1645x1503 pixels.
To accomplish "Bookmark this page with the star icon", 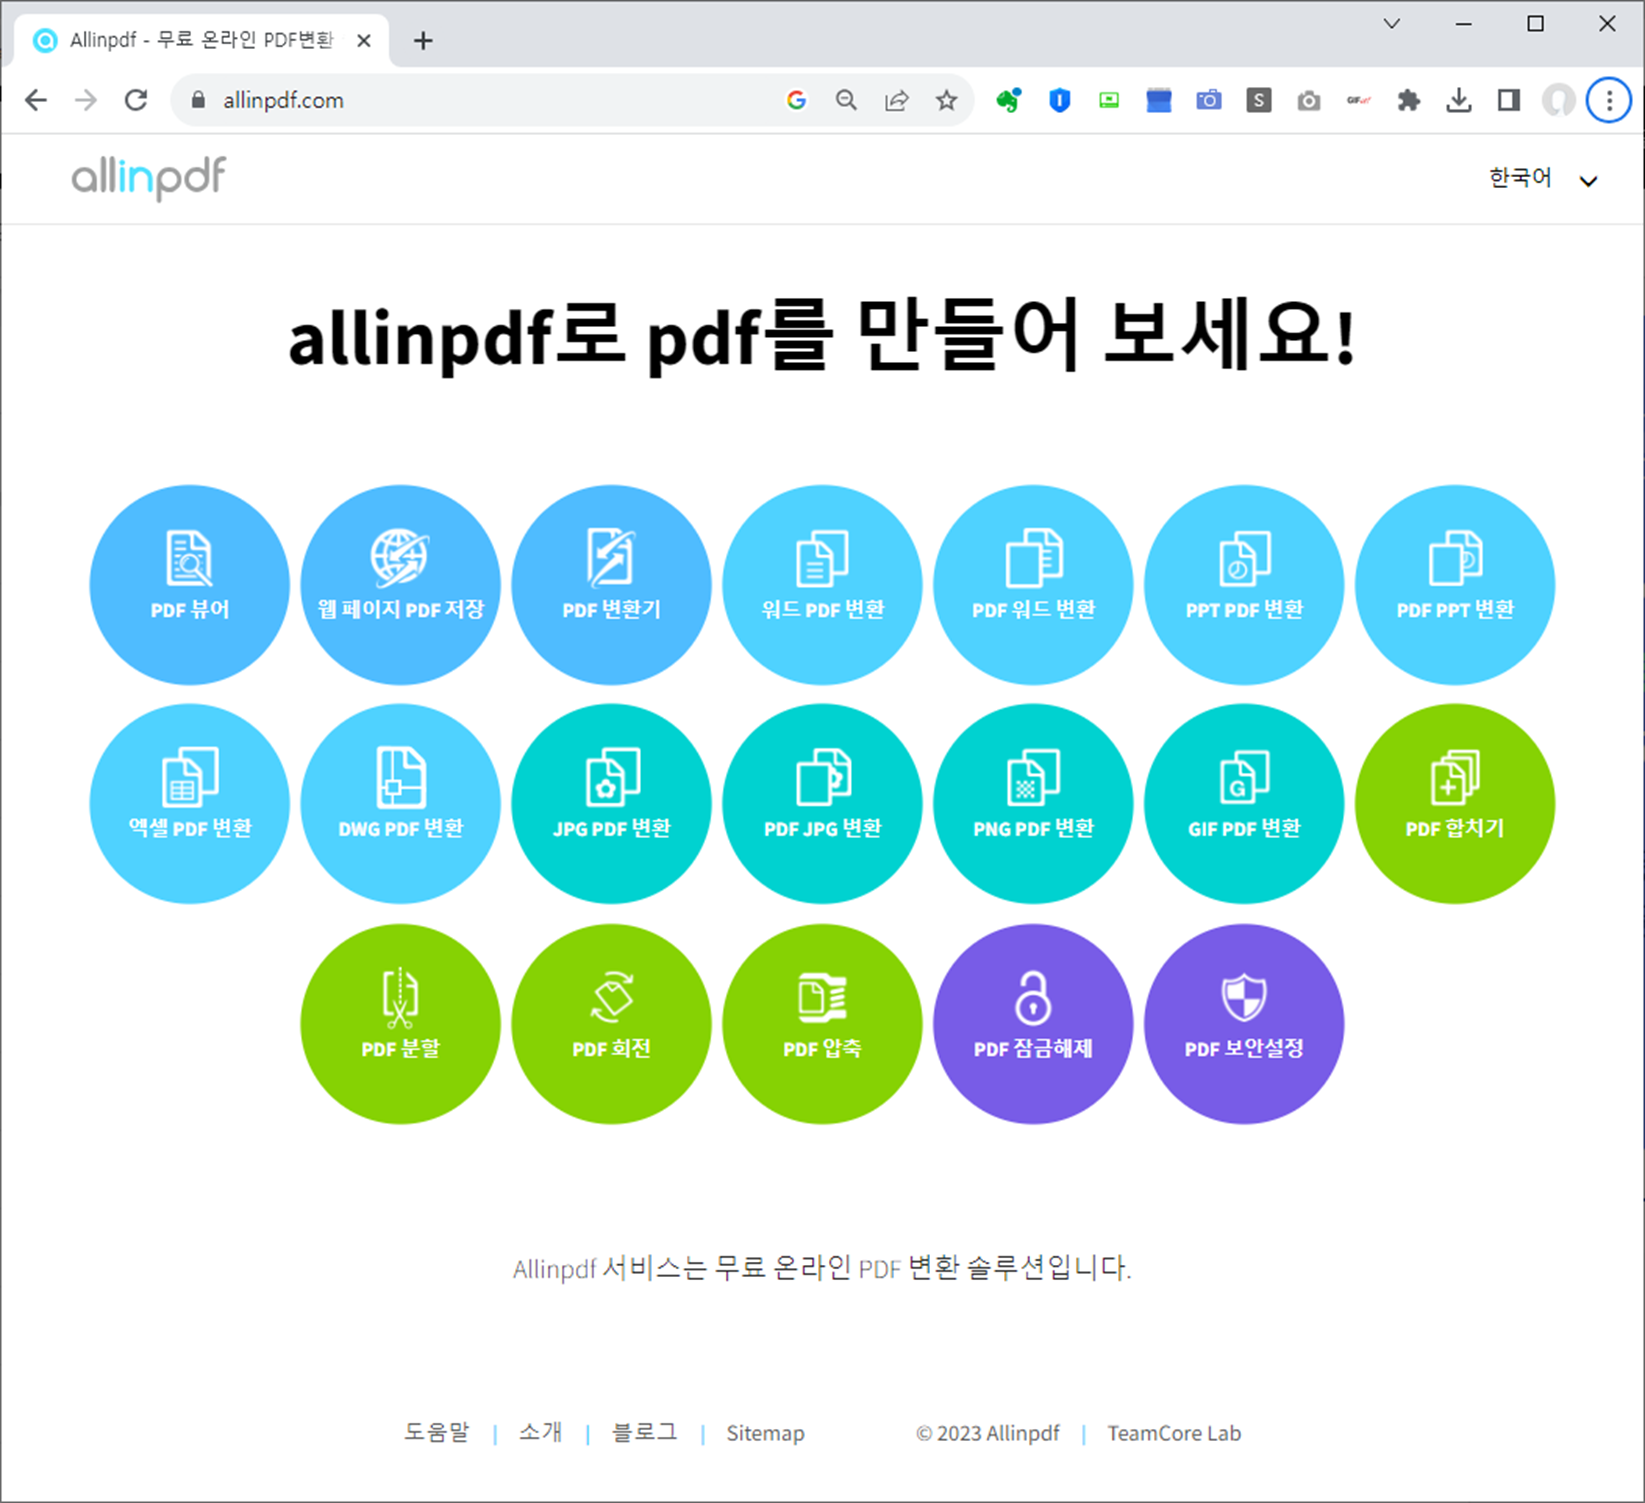I will click(x=946, y=100).
